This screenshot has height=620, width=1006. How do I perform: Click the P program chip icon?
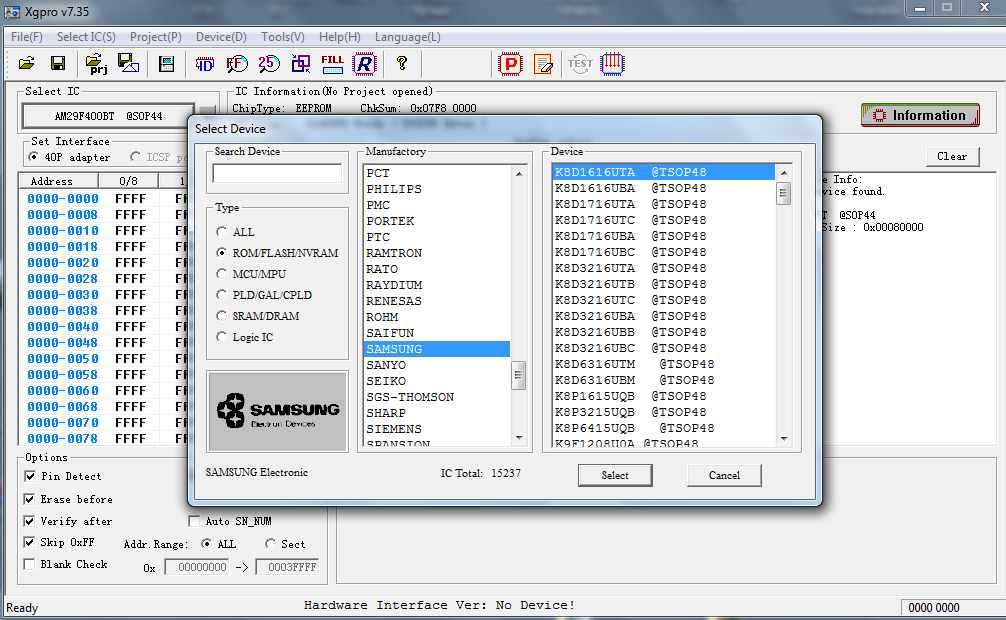pos(511,64)
